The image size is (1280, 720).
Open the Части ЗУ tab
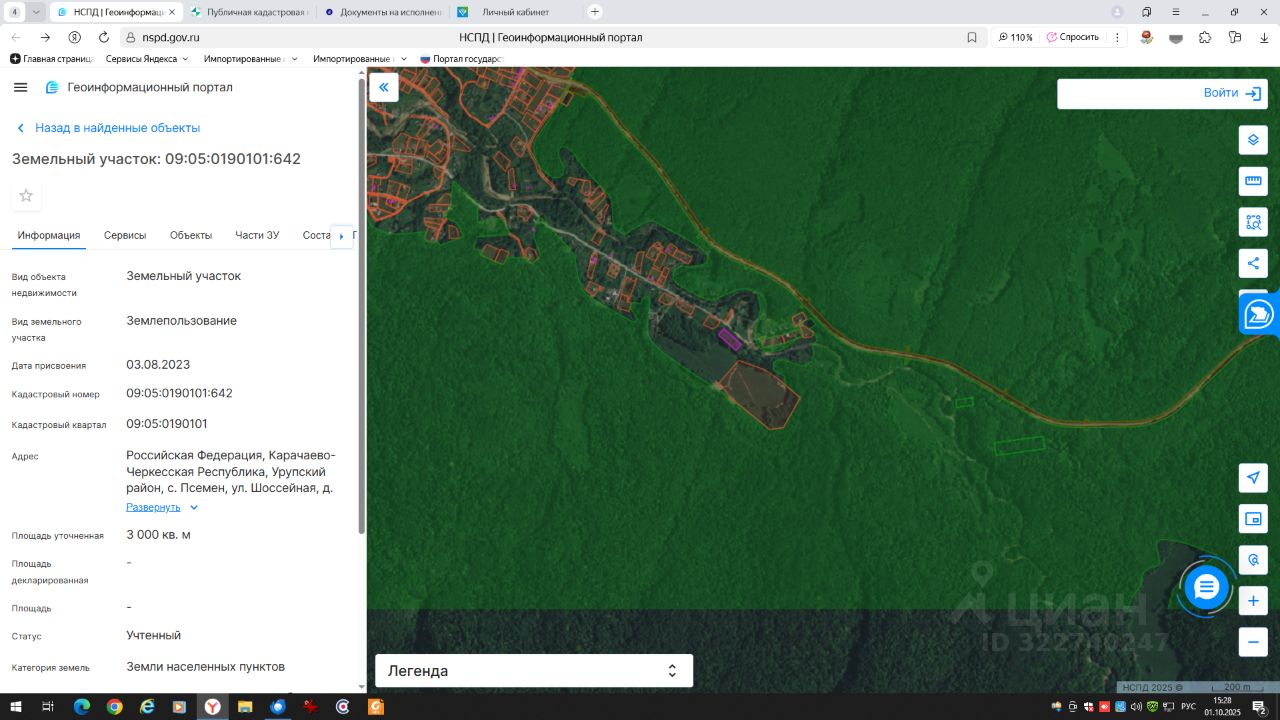pos(257,236)
